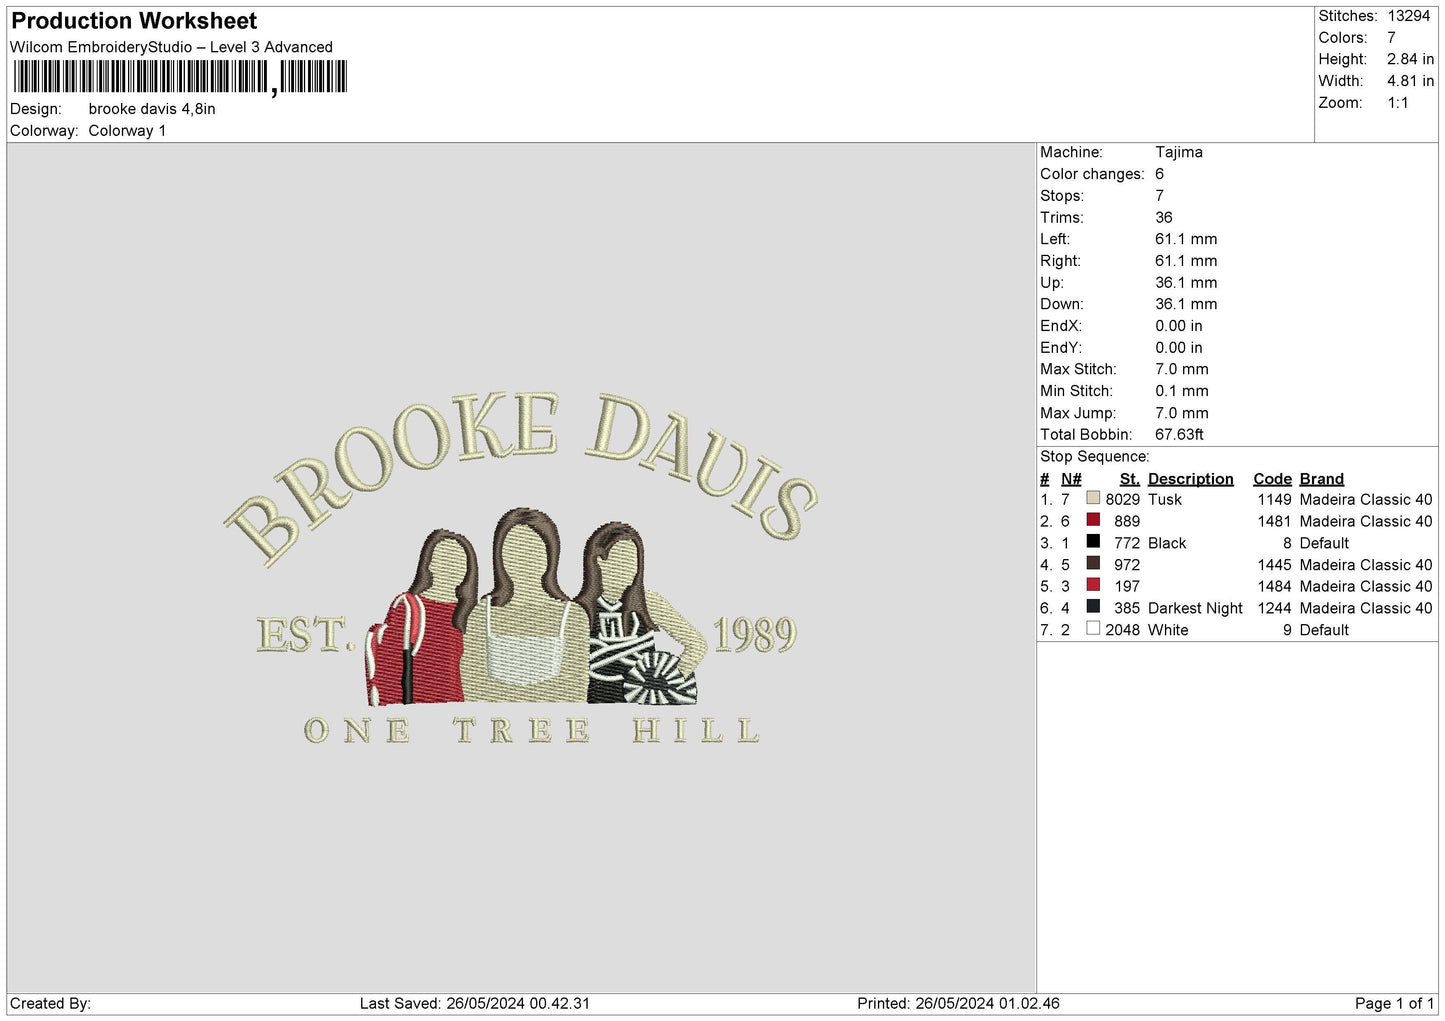The width and height of the screenshot is (1445, 1021).
Task: Click the Darkest Night thread color swatch
Action: click(x=1093, y=607)
